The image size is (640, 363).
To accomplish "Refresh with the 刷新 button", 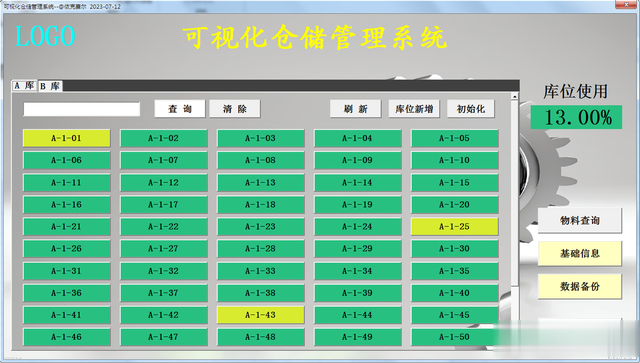I will point(356,109).
